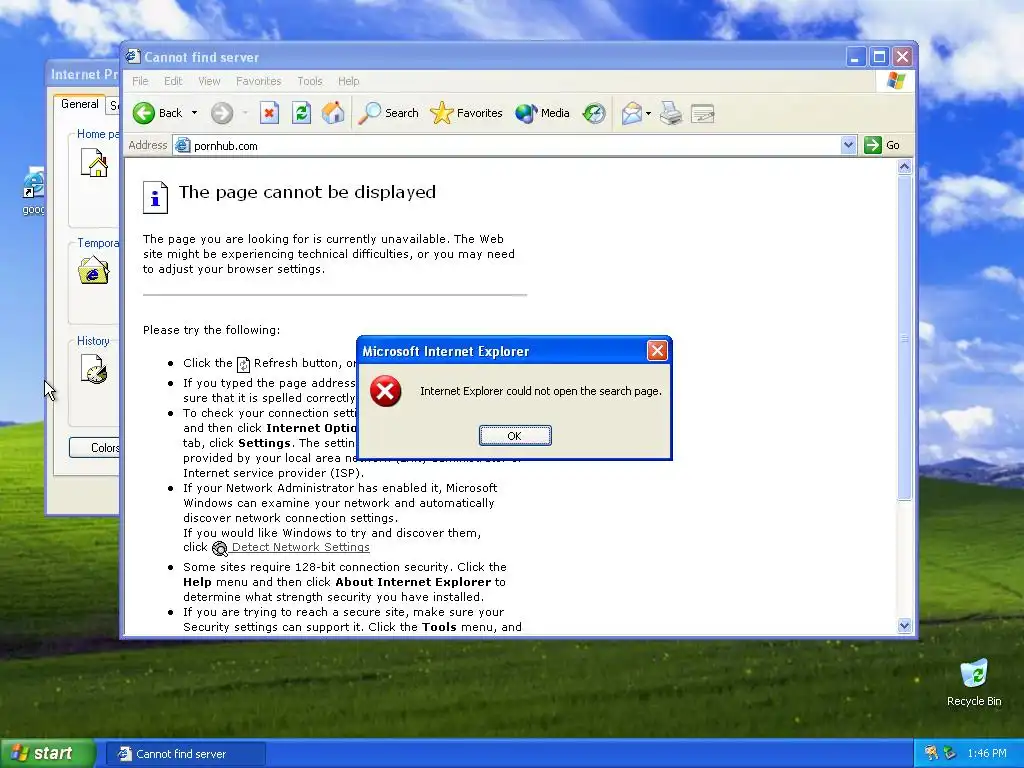The image size is (1024, 768).
Task: Click the Cannot find server taskbar button
Action: coord(186,754)
